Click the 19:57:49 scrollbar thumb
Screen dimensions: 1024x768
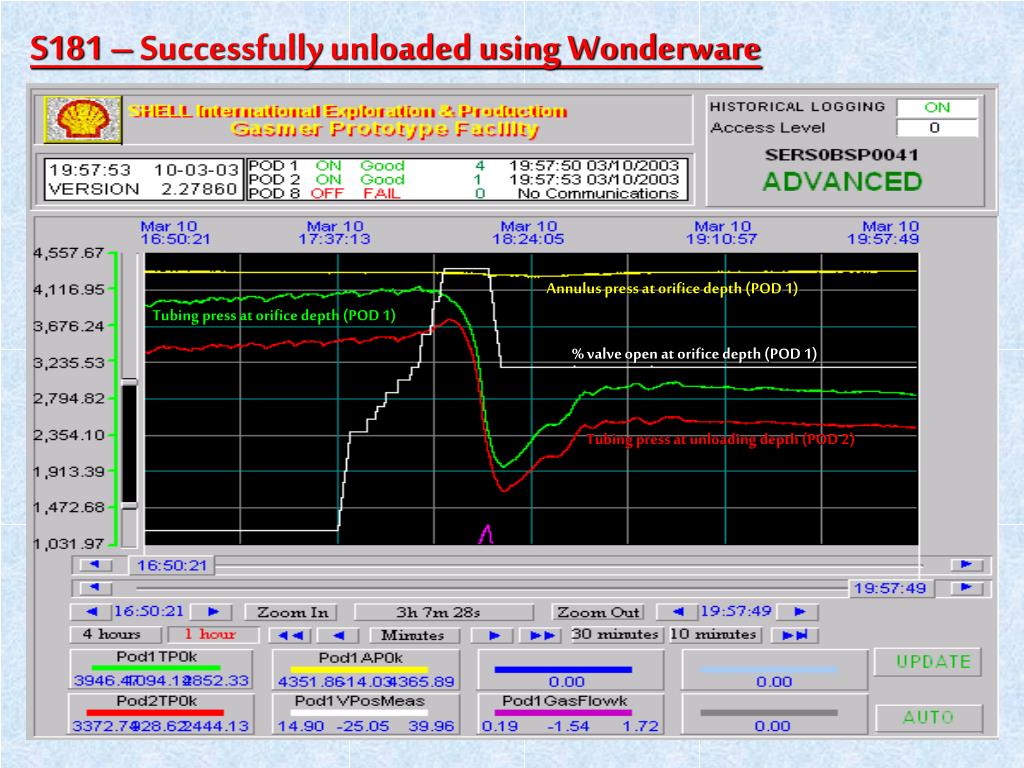coord(890,588)
